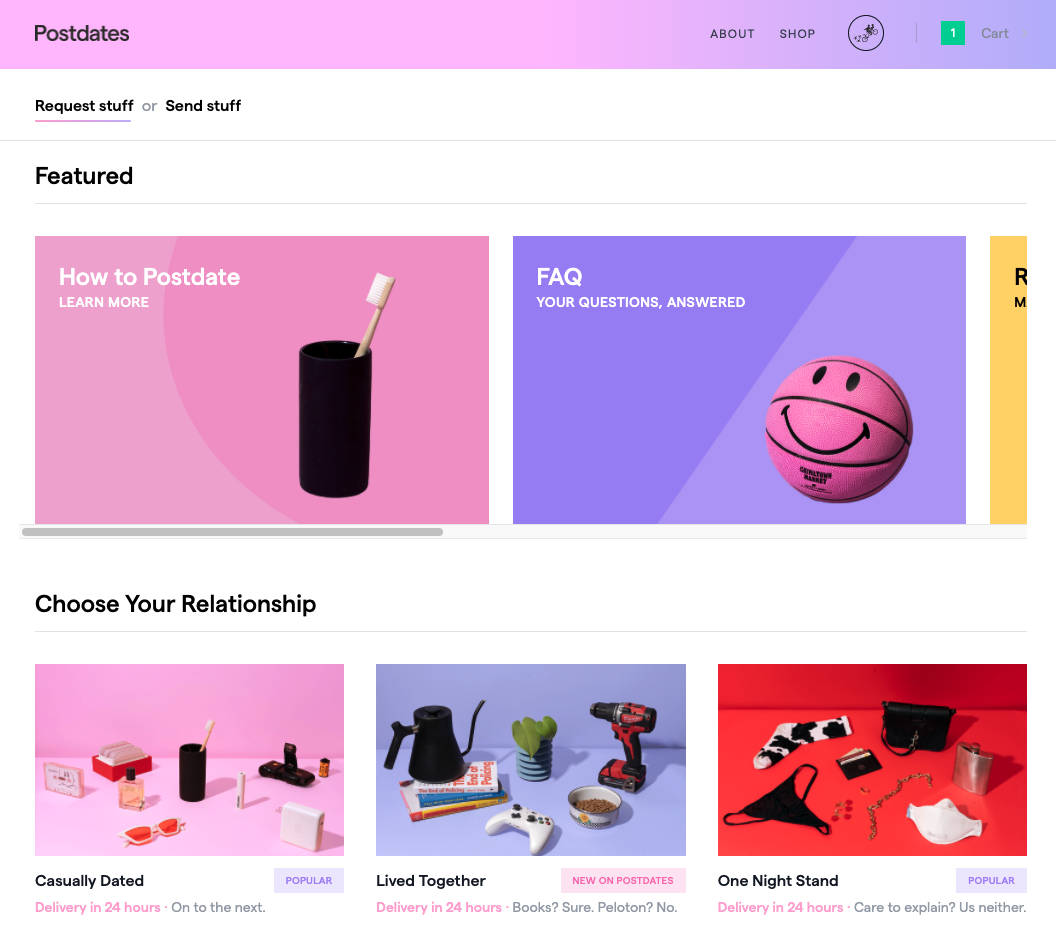Viewport: 1056px width, 934px height.
Task: Open the How to Postdate featured card
Action: (261, 380)
